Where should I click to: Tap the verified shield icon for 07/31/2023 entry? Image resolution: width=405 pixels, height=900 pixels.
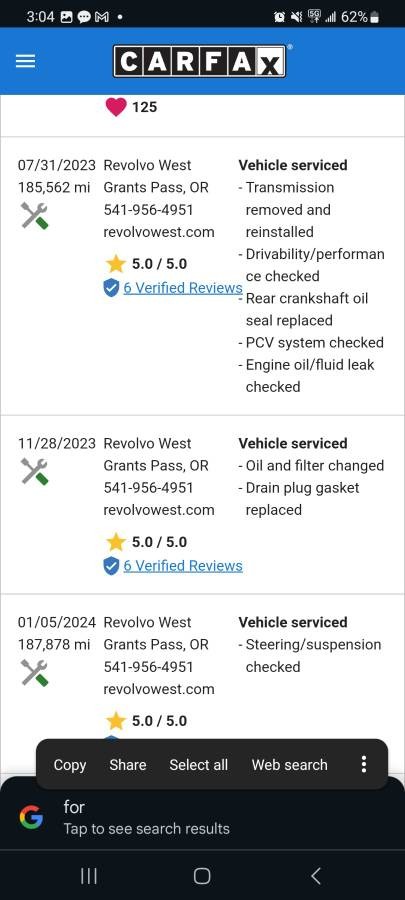pyautogui.click(x=111, y=288)
